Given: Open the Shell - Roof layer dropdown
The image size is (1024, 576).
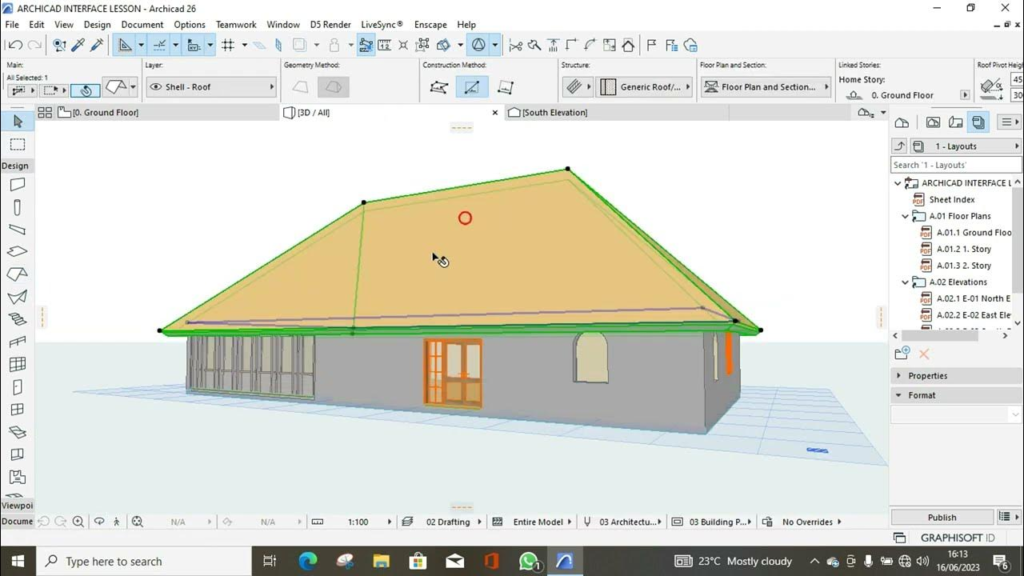Looking at the screenshot, I should 211,87.
